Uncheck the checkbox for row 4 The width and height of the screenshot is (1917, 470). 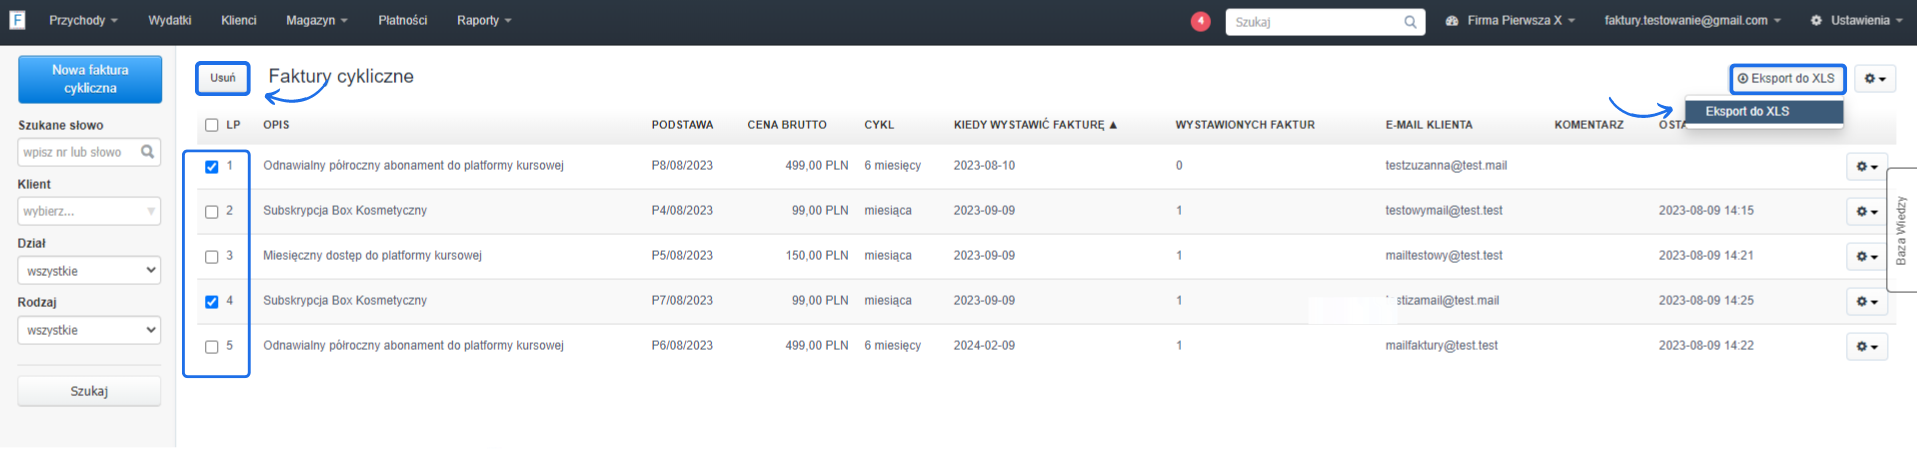click(x=211, y=302)
